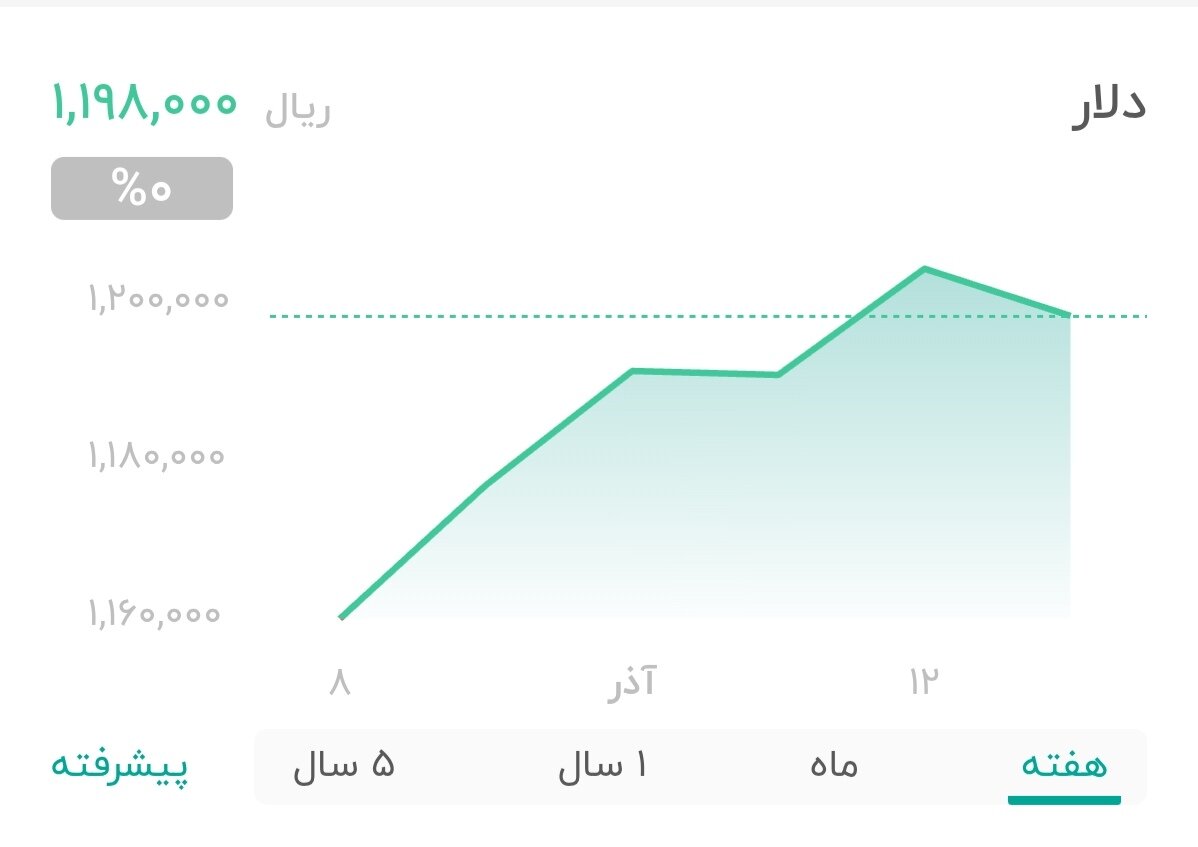The height and width of the screenshot is (847, 1198).
Task: Click the 1,160,000 y-axis label
Action: coord(153,613)
